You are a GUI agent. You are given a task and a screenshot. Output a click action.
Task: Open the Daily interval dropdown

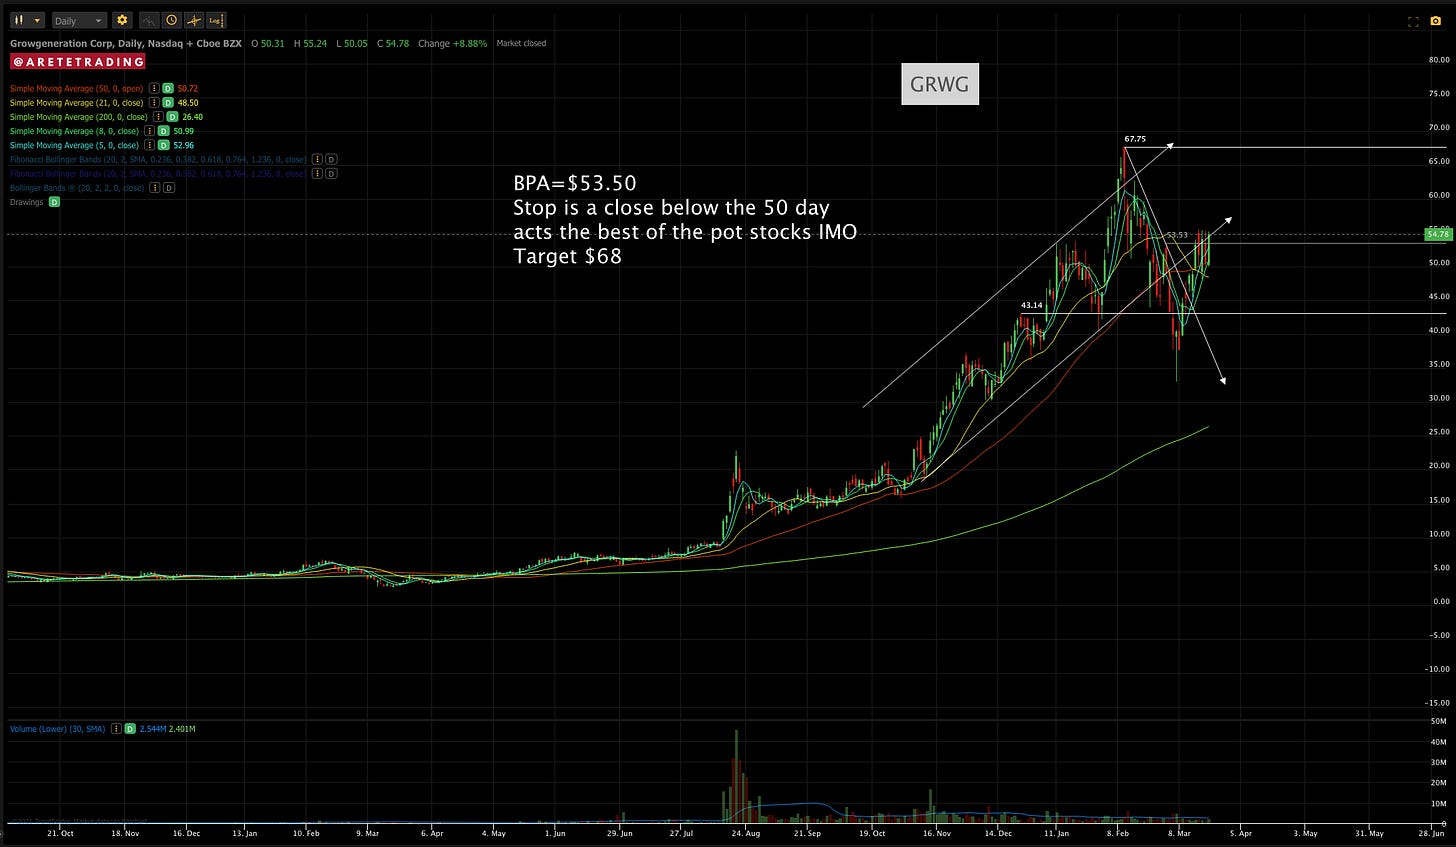click(x=79, y=20)
